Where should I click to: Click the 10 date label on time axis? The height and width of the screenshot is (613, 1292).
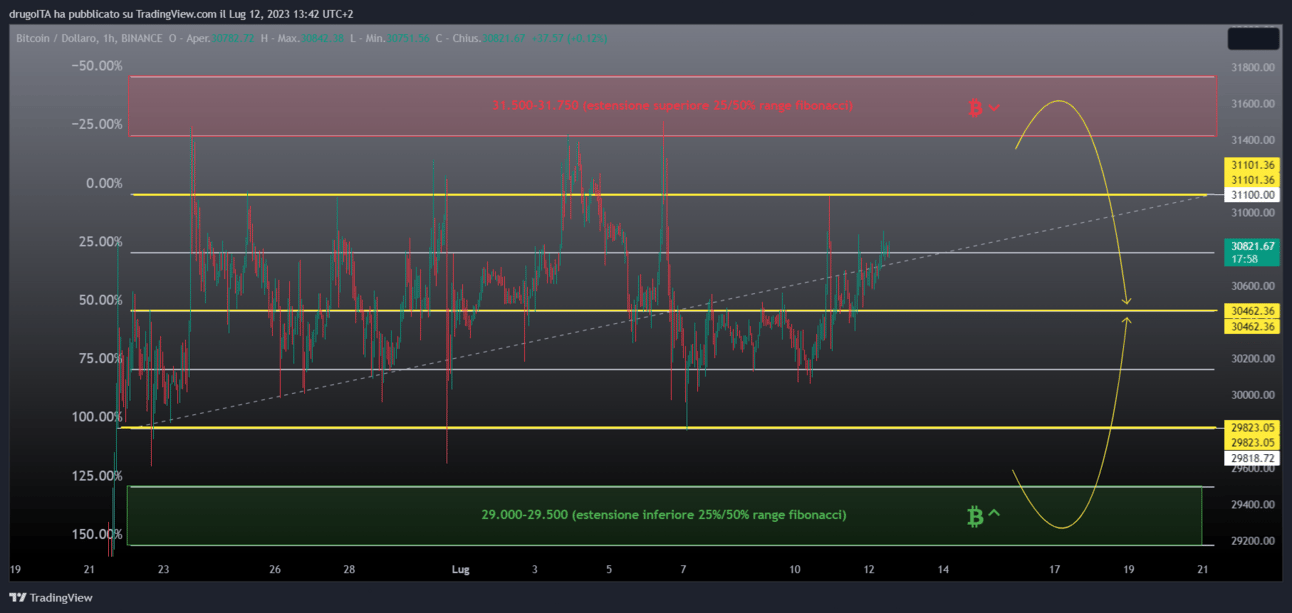[x=795, y=570]
